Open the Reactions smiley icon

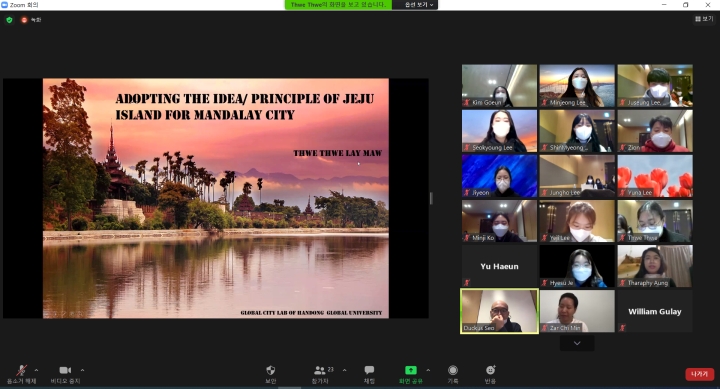490,370
